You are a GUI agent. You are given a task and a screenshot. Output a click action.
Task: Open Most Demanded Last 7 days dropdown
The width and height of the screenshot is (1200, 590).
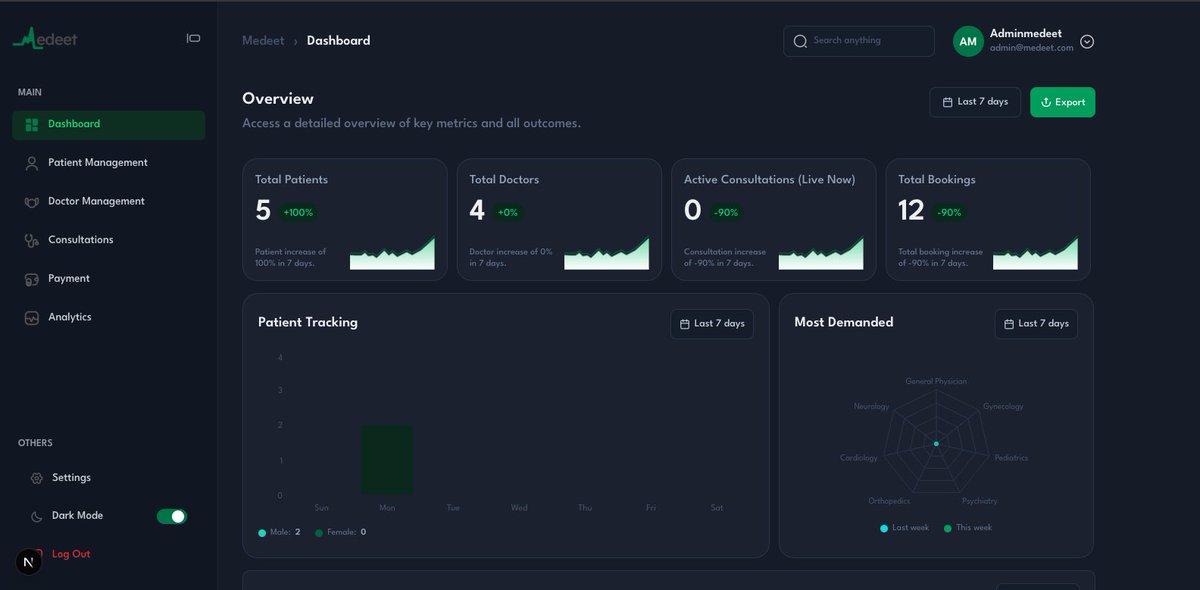click(x=1036, y=324)
